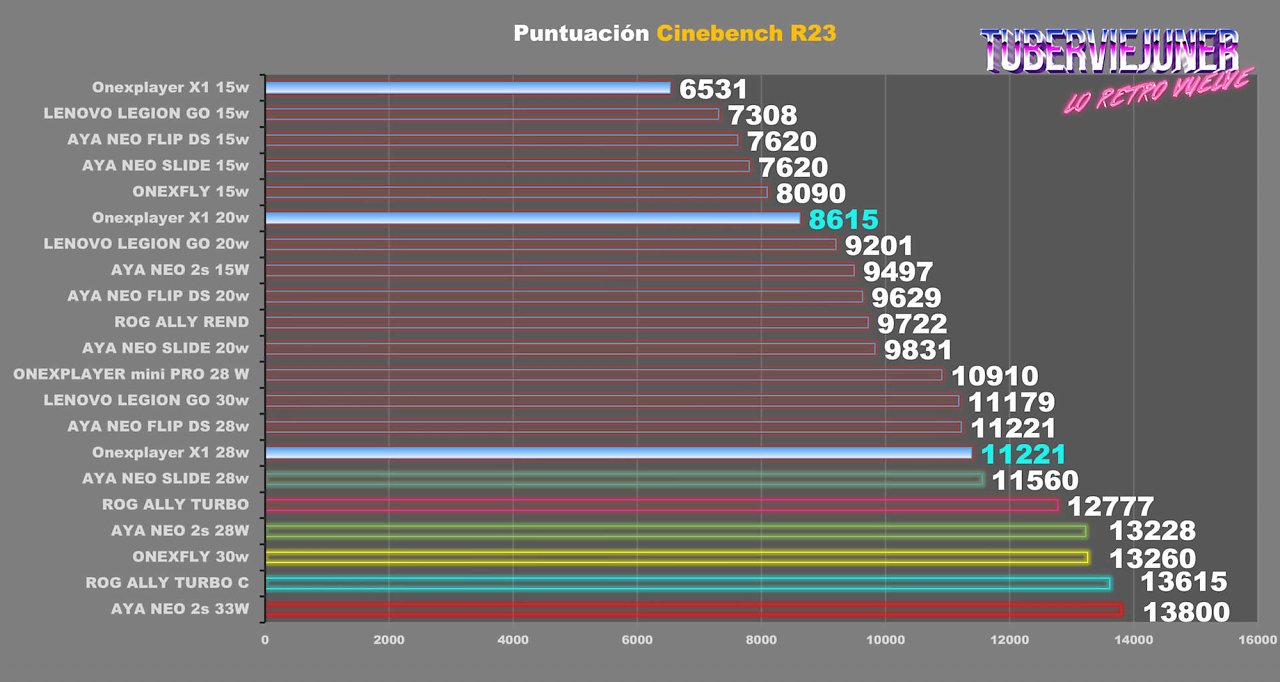The height and width of the screenshot is (682, 1280).
Task: Click the 8000 axis tick label
Action: click(x=761, y=638)
